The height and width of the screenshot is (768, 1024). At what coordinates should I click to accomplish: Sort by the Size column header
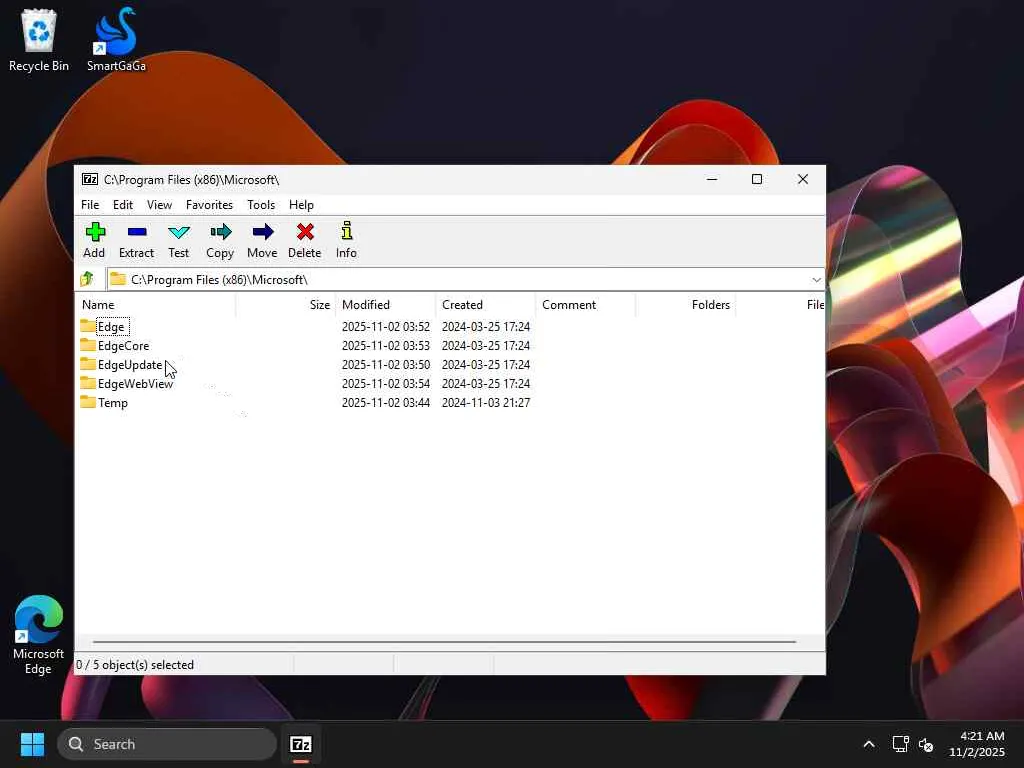pyautogui.click(x=285, y=305)
